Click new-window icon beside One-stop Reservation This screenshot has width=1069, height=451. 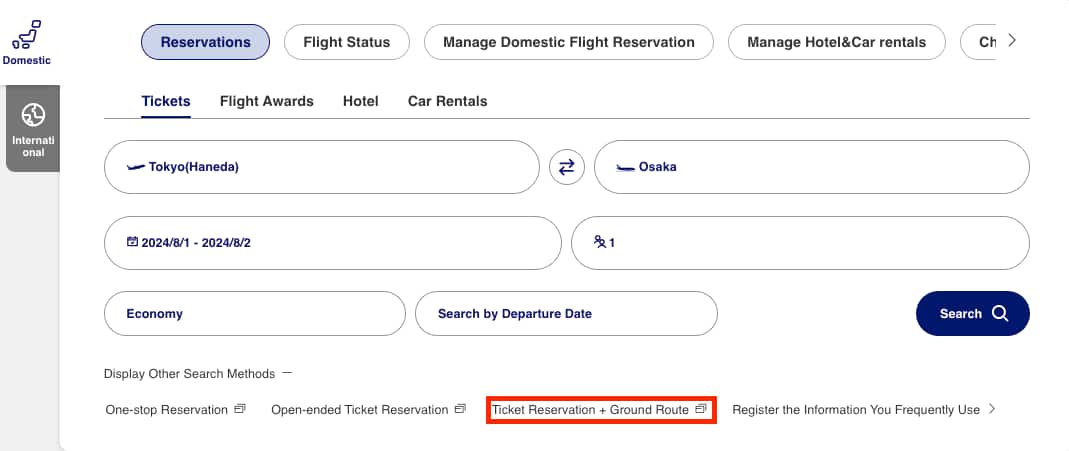point(239,409)
